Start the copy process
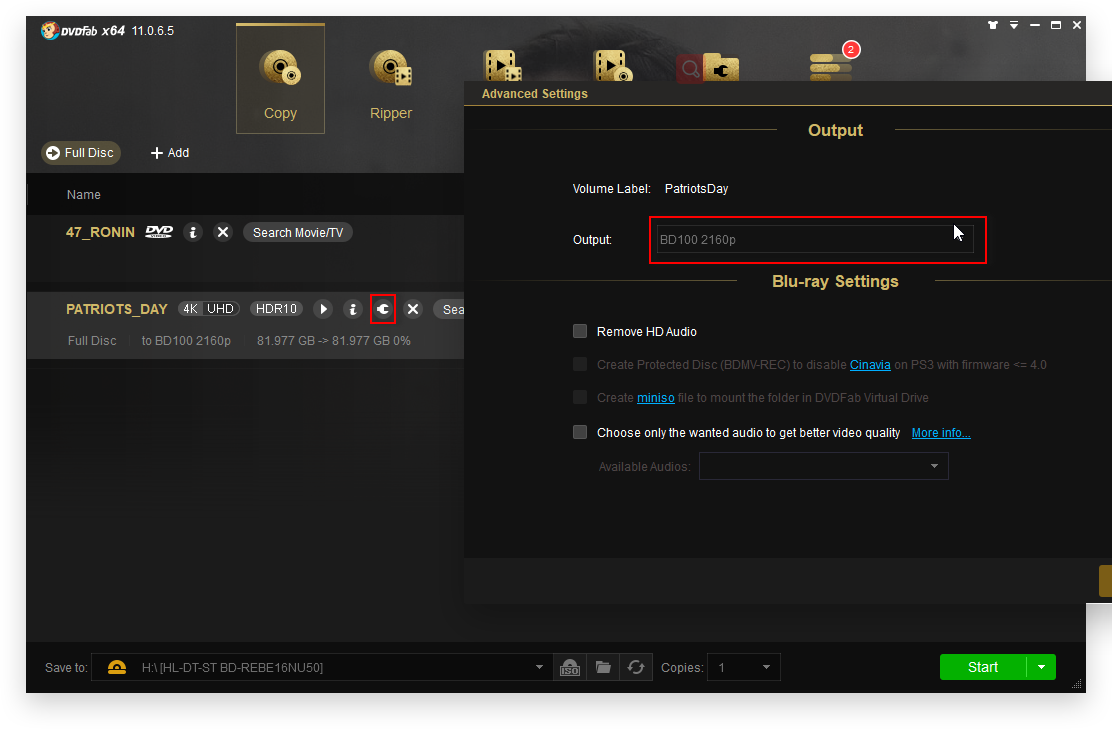Viewport: 1112px width, 729px height. pos(983,667)
